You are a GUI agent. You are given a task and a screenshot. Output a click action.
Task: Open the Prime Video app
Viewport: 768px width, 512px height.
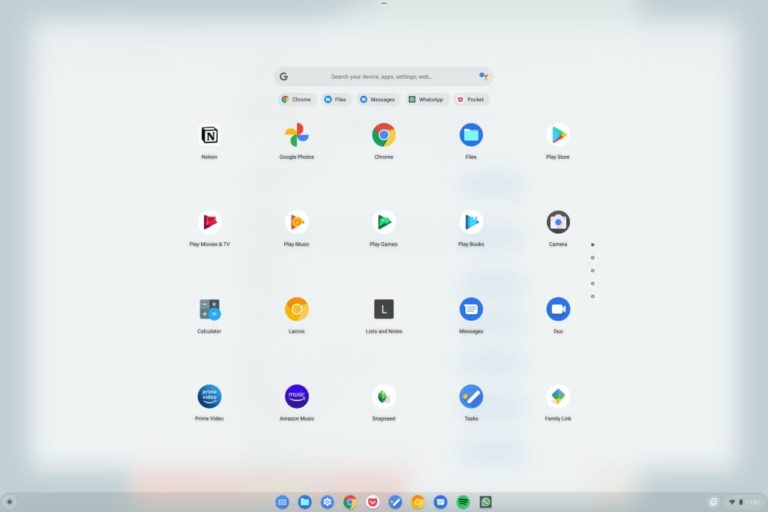209,396
